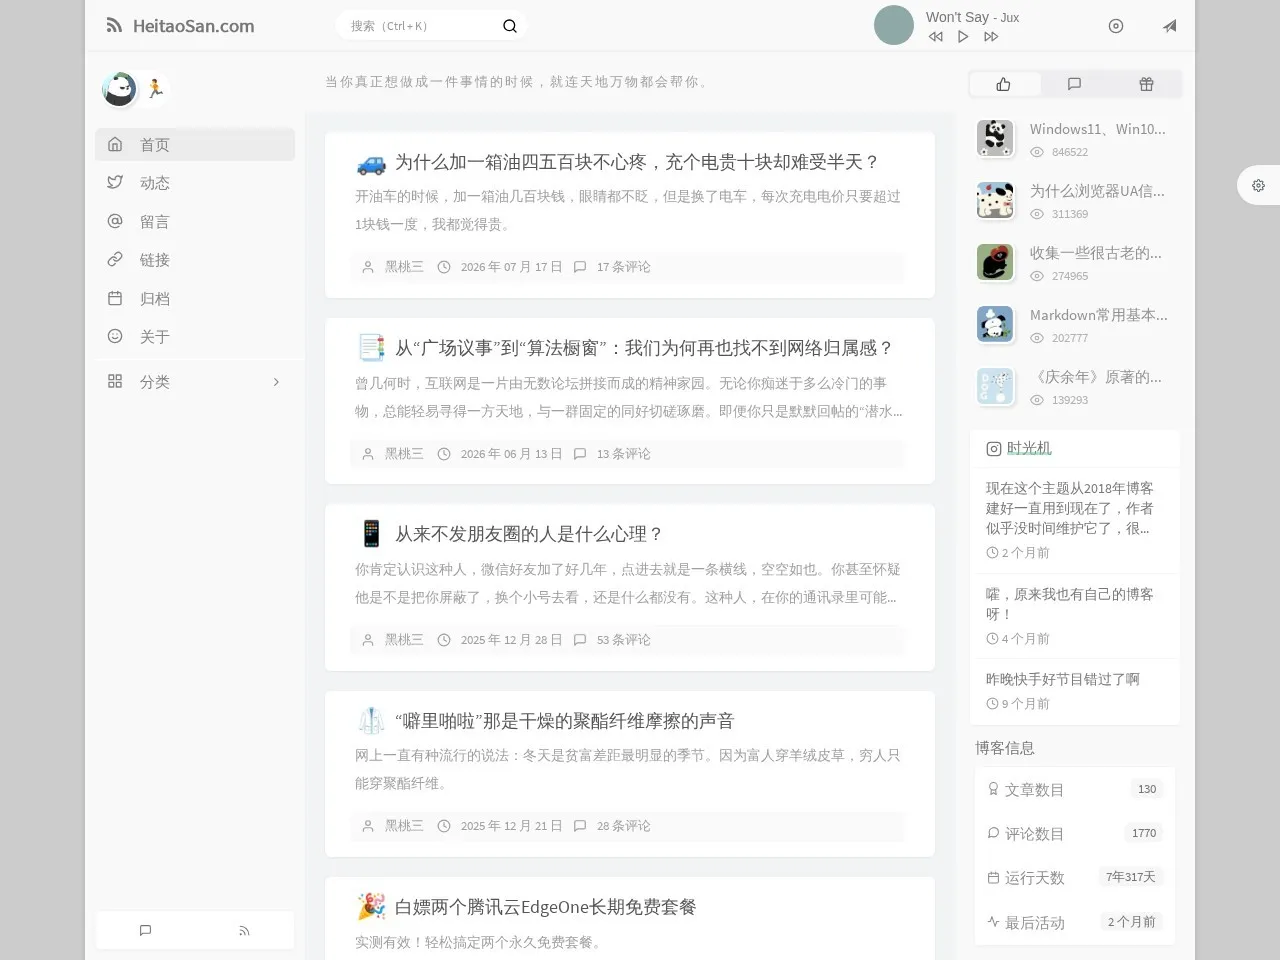Screen dimensions: 1280x960
Task: Click the search magnifier icon
Action: coord(509,26)
